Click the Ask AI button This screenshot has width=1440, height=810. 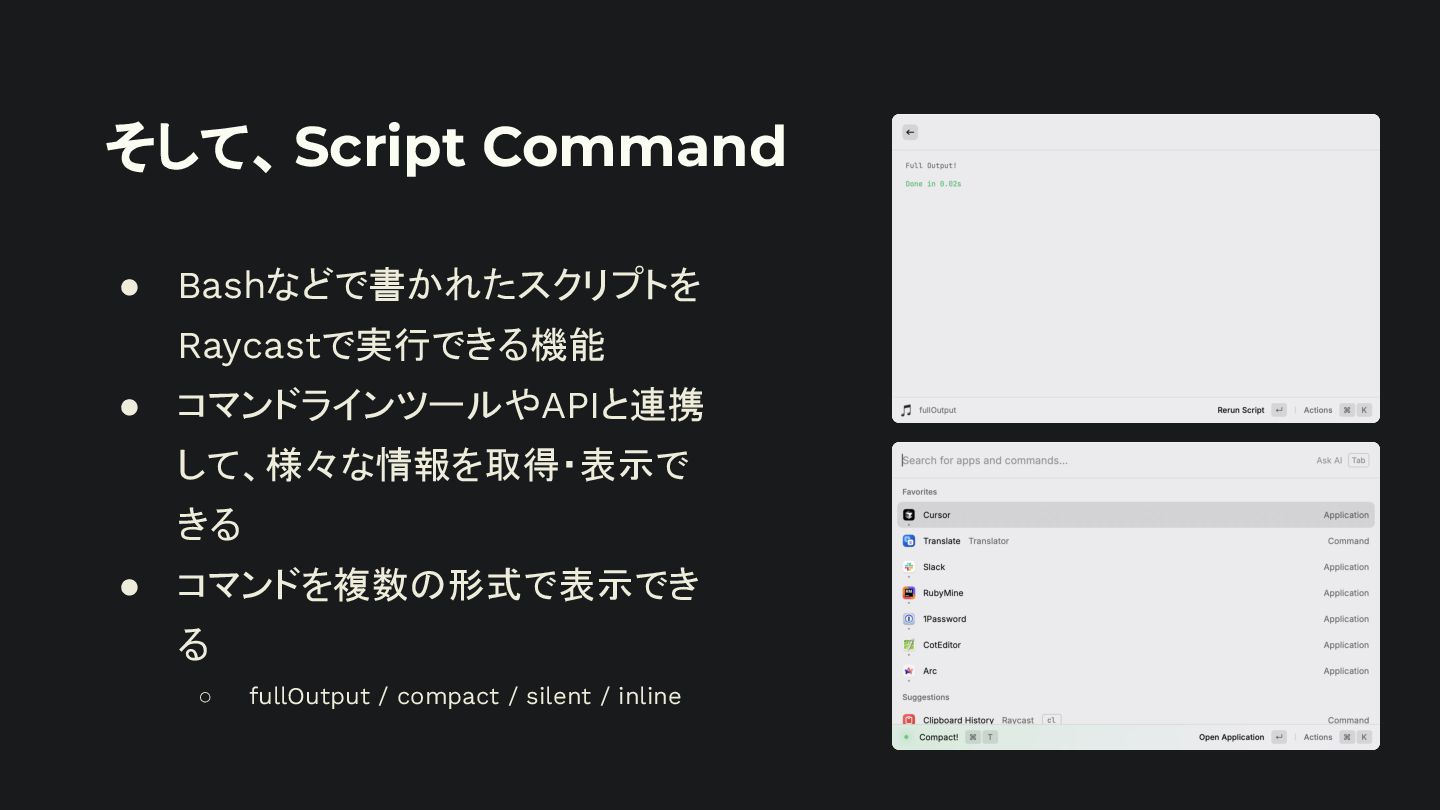pos(1329,460)
